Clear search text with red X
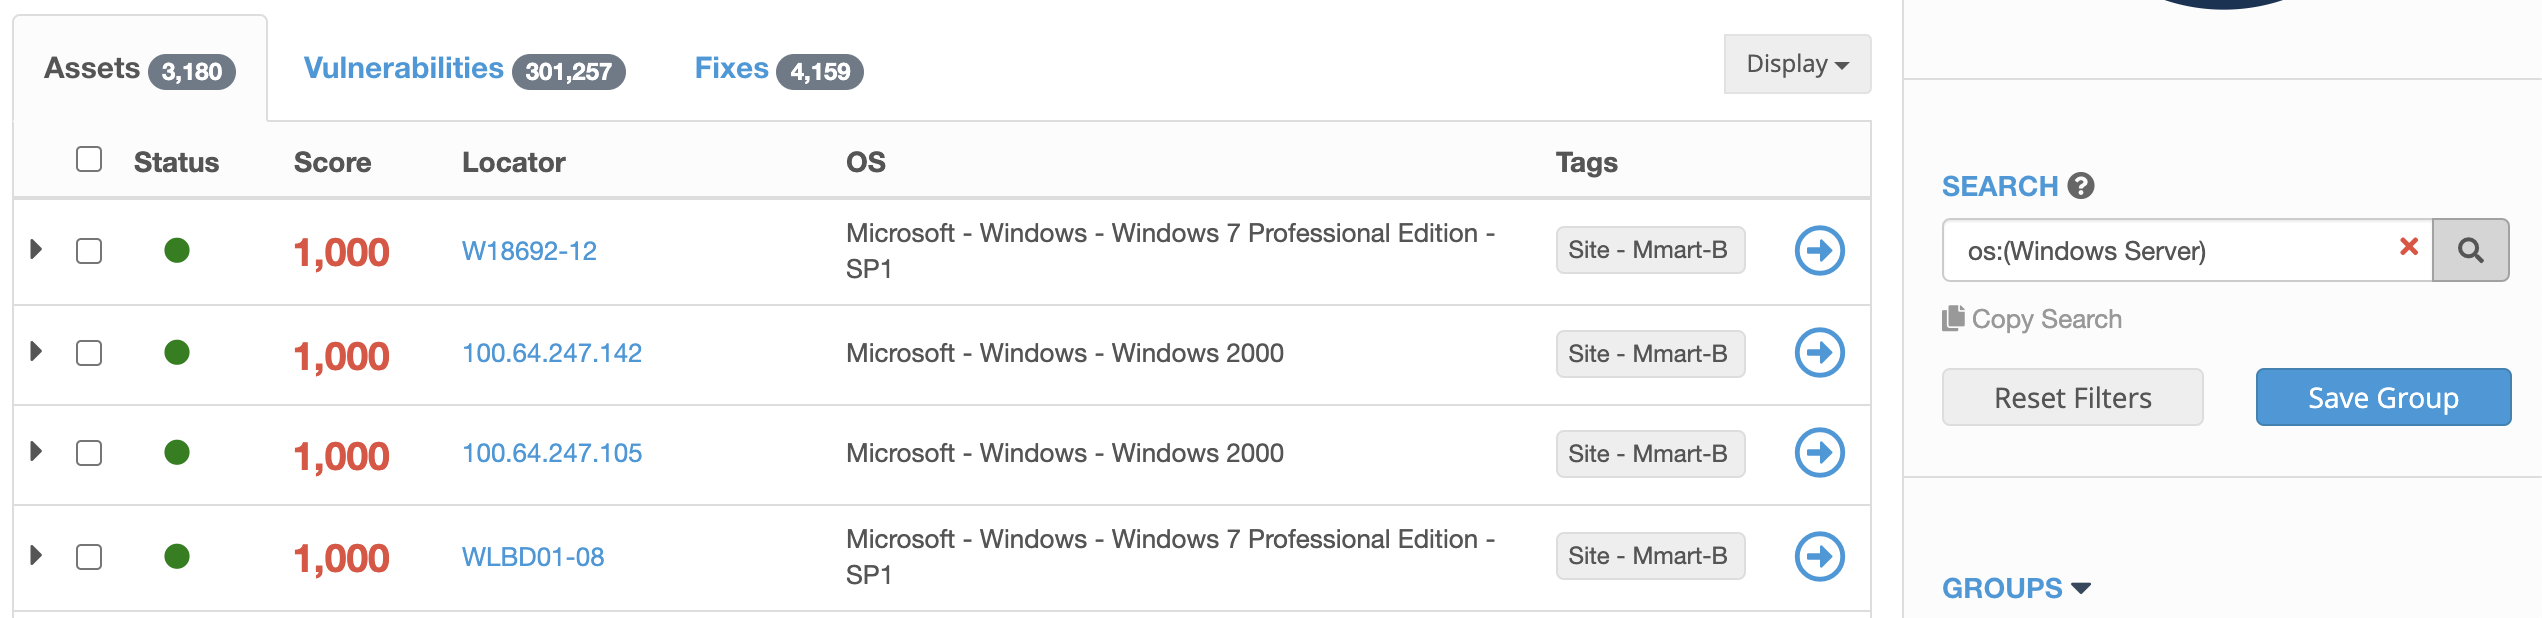Viewport: 2542px width, 618px height. (2409, 247)
